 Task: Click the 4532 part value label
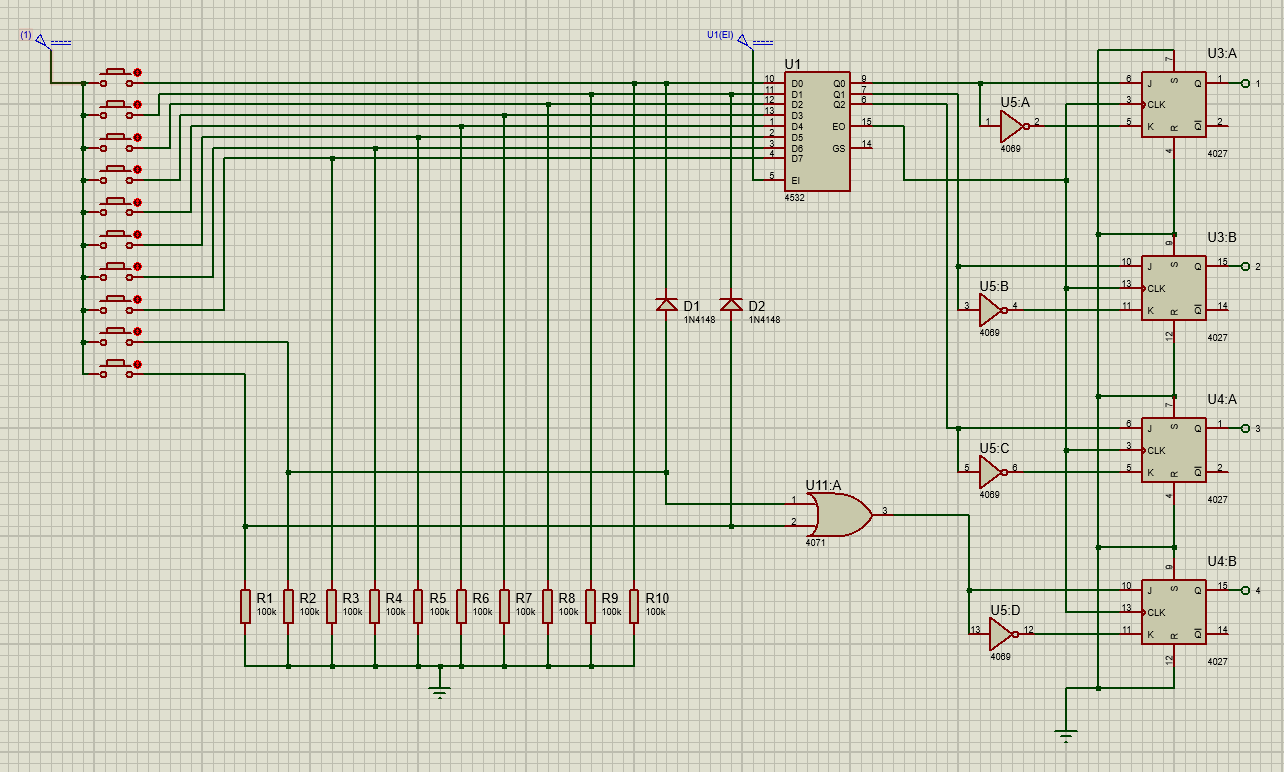794,198
